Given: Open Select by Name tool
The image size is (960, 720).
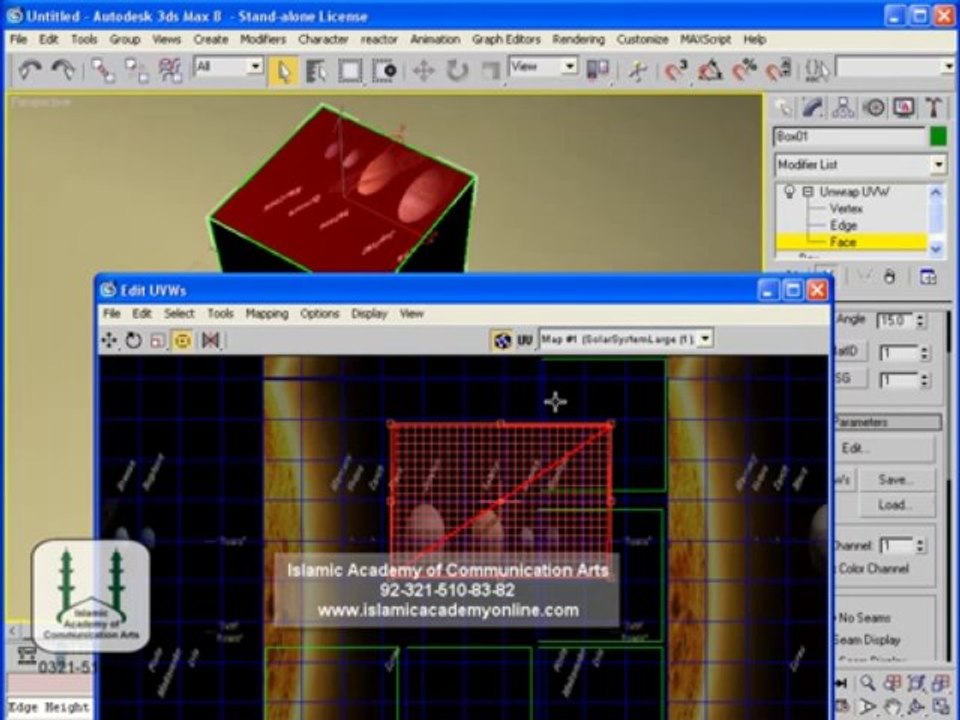Looking at the screenshot, I should click(316, 71).
